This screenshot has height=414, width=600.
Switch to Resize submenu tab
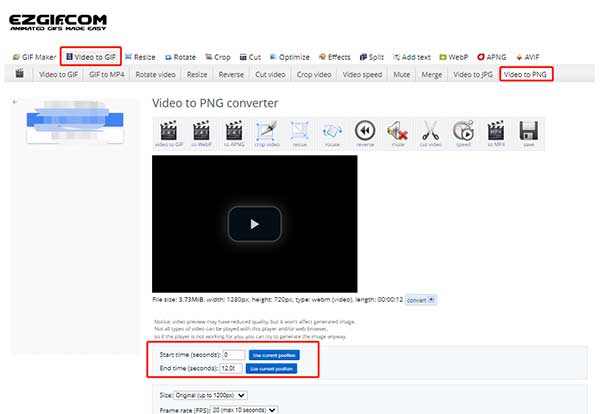pyautogui.click(x=197, y=74)
